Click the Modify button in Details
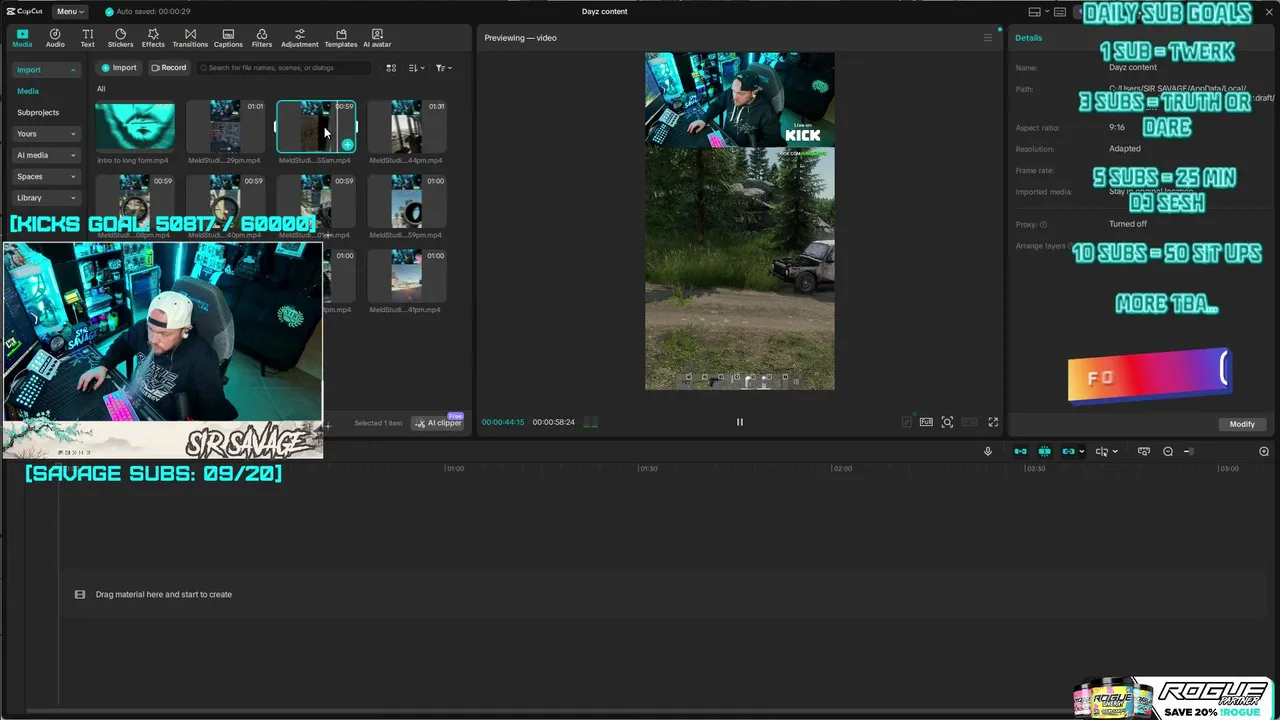 click(x=1242, y=424)
